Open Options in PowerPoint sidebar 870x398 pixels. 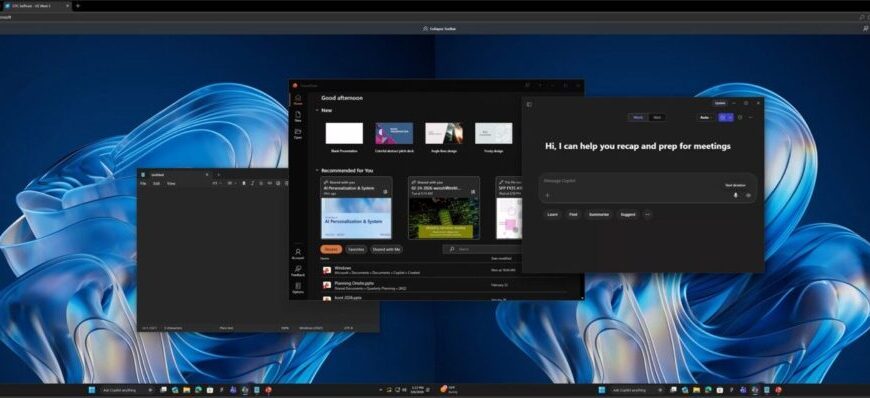pos(298,288)
